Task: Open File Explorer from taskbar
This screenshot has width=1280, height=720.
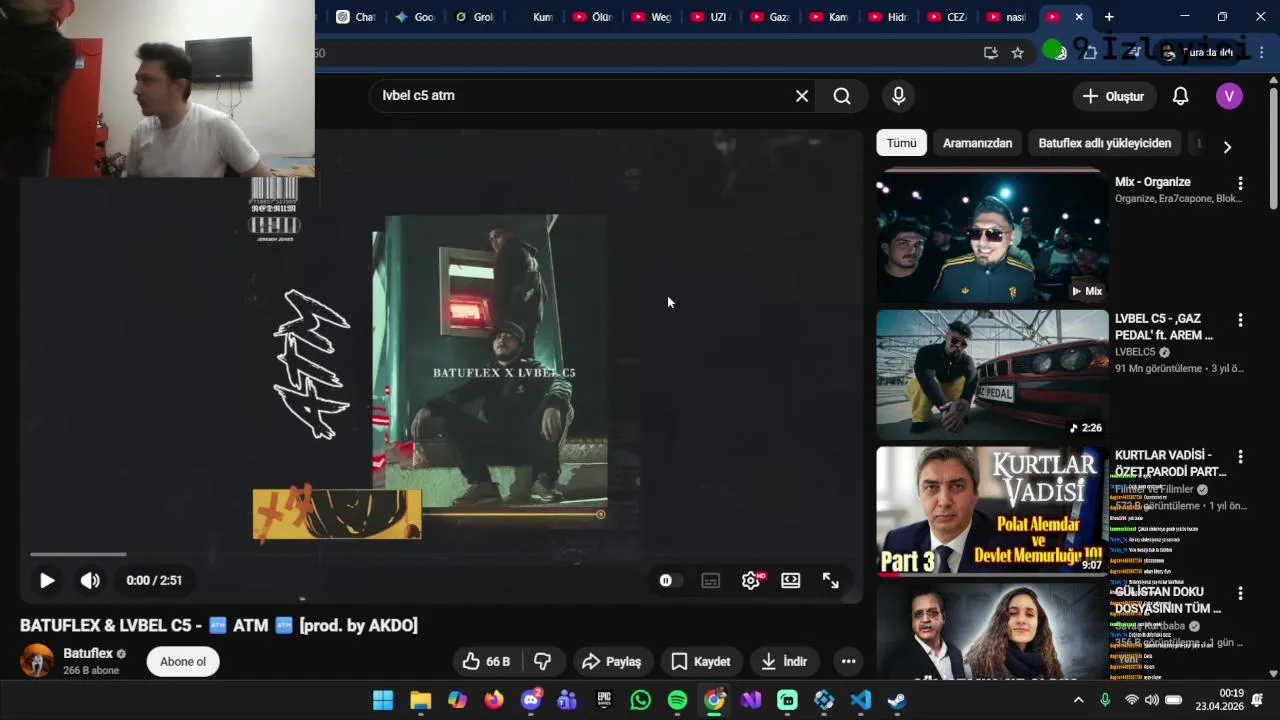Action: click(420, 700)
